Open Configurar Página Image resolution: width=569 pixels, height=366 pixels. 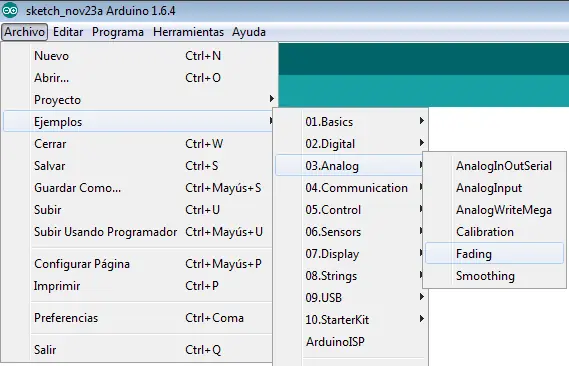coord(138,264)
